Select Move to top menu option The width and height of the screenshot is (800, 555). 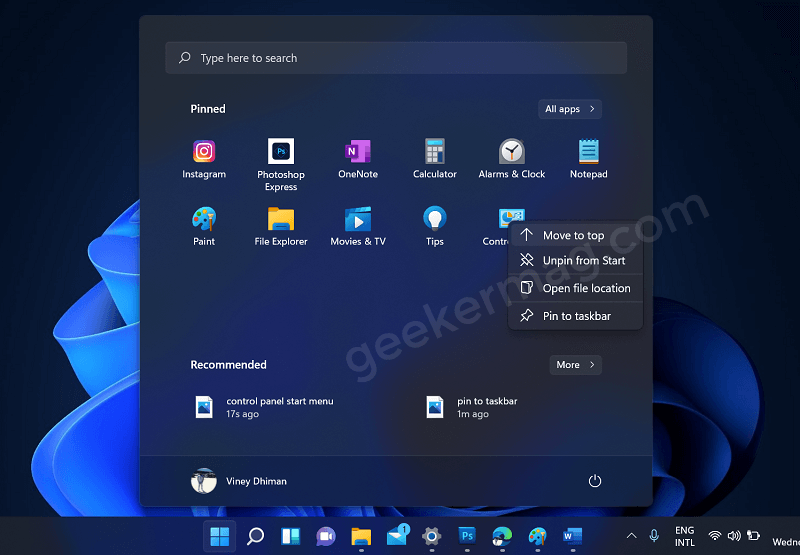coord(576,235)
